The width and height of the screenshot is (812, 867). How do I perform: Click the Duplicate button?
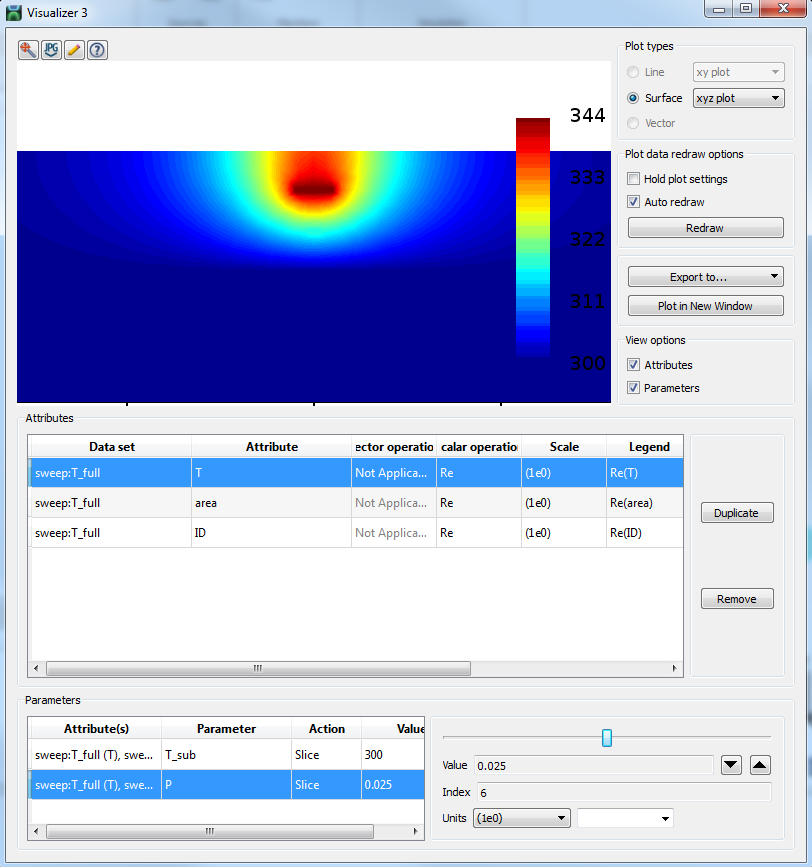pos(737,513)
